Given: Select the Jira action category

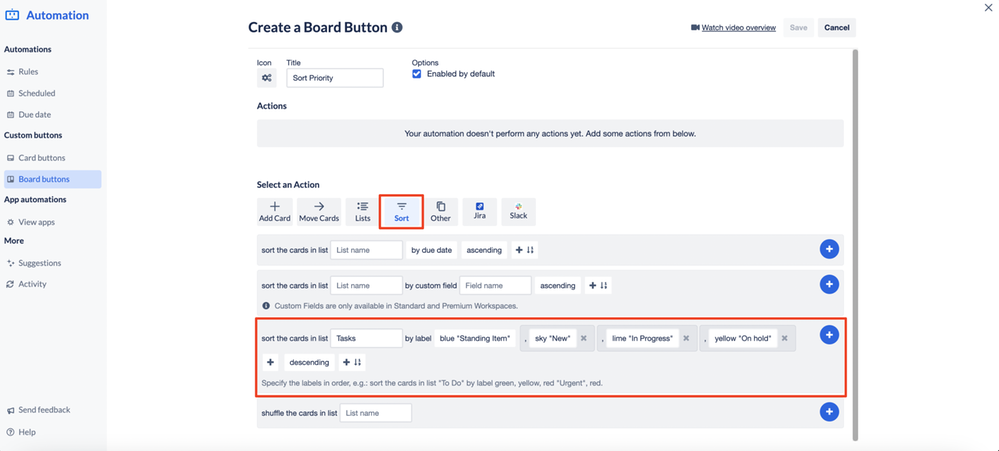Looking at the screenshot, I should coord(480,212).
